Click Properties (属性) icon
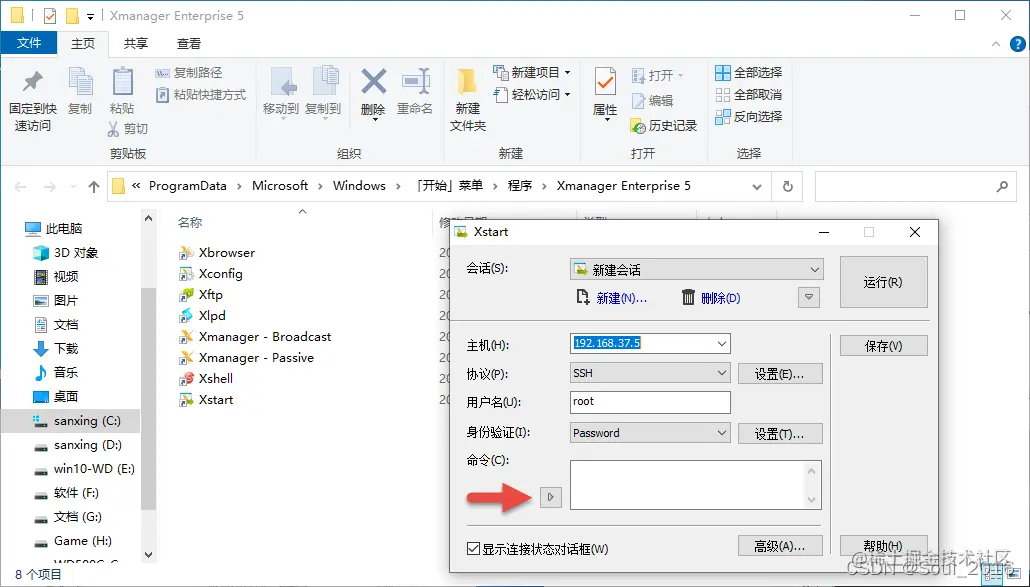The width and height of the screenshot is (1030, 587). click(x=605, y=83)
